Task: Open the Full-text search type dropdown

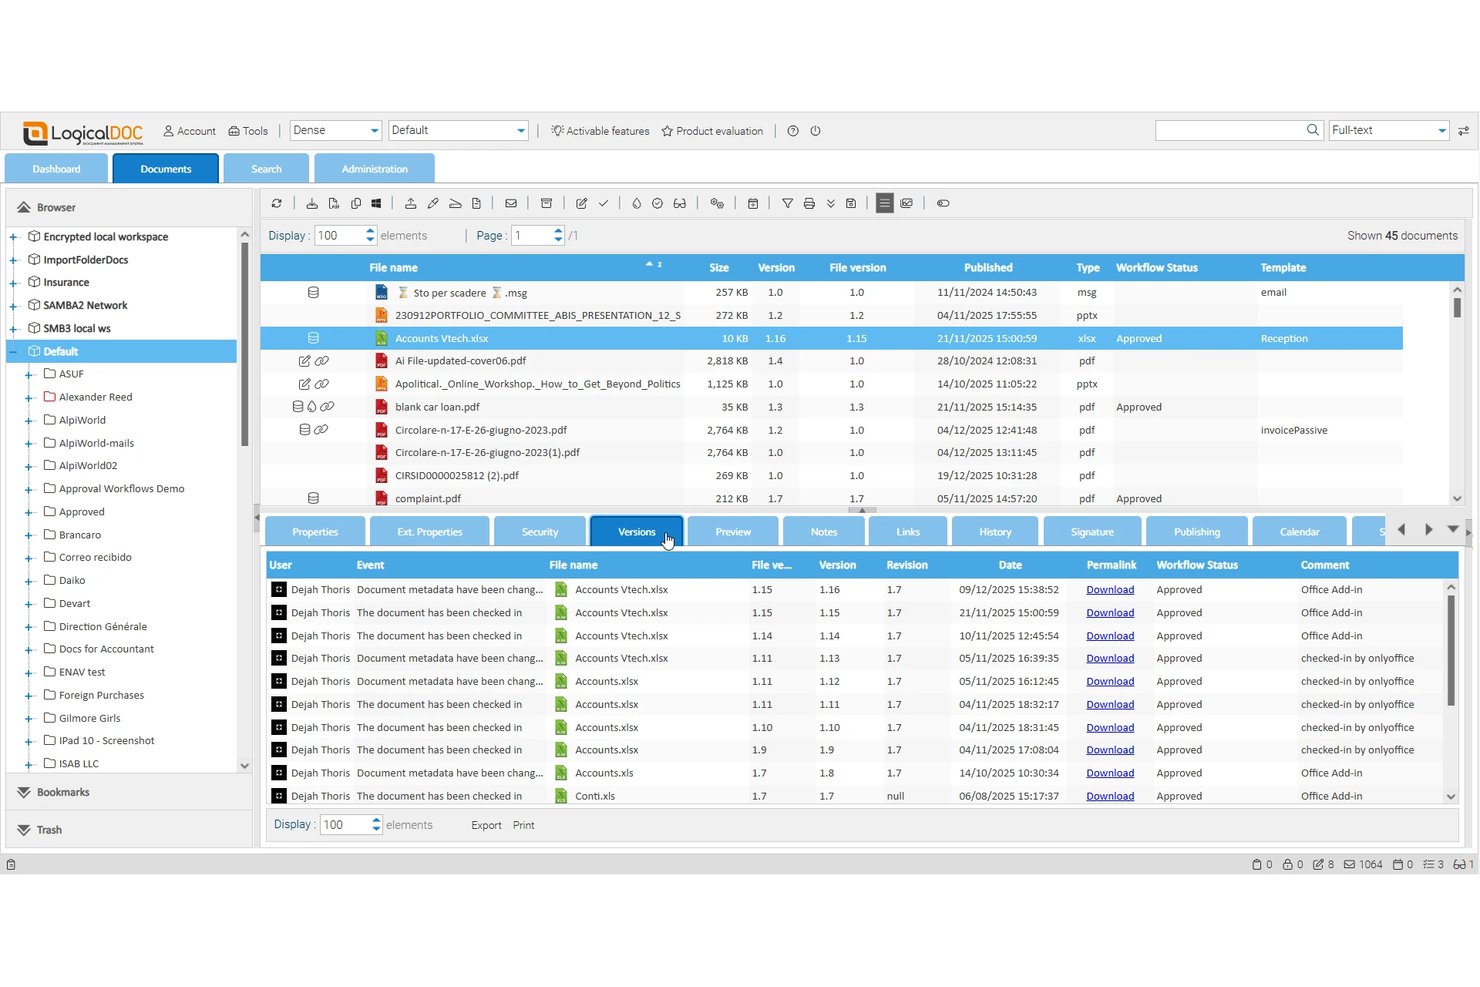Action: tap(1442, 131)
